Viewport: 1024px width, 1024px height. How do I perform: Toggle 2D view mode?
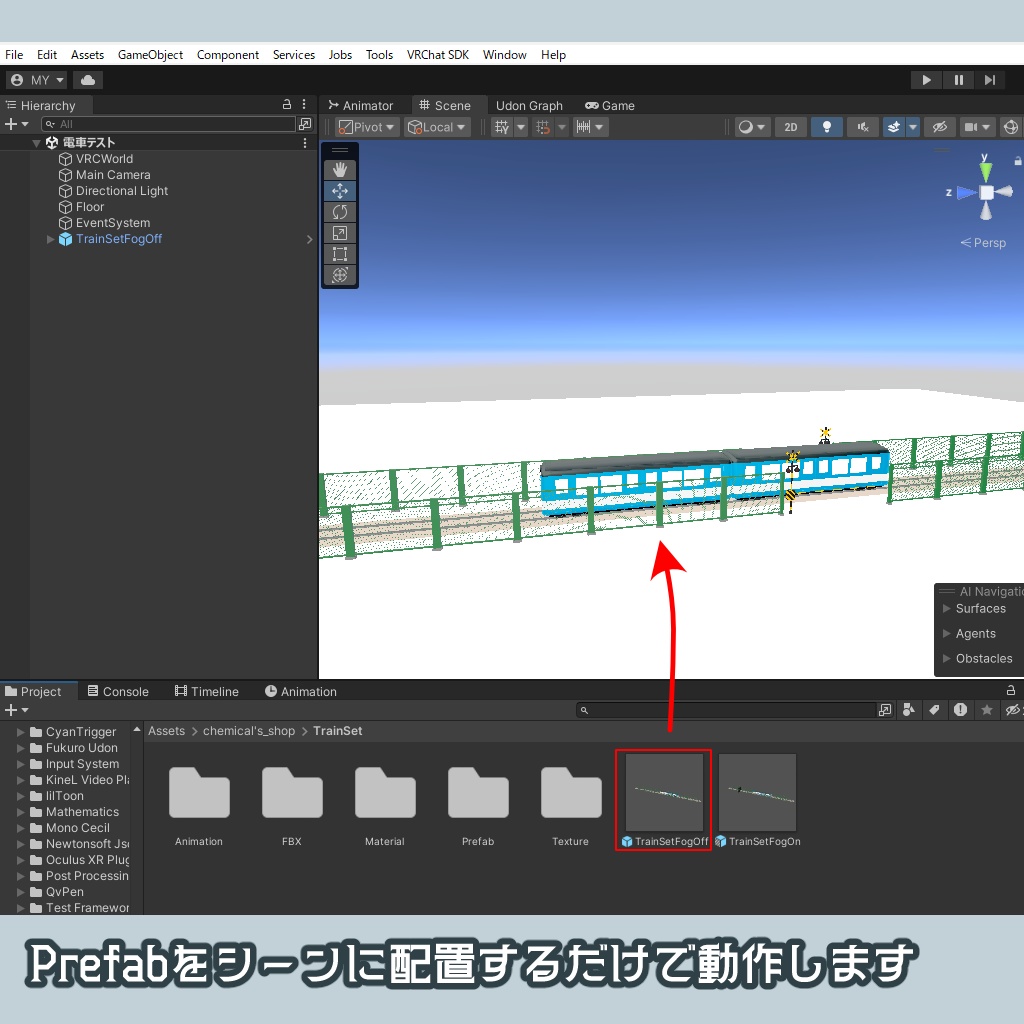click(790, 126)
